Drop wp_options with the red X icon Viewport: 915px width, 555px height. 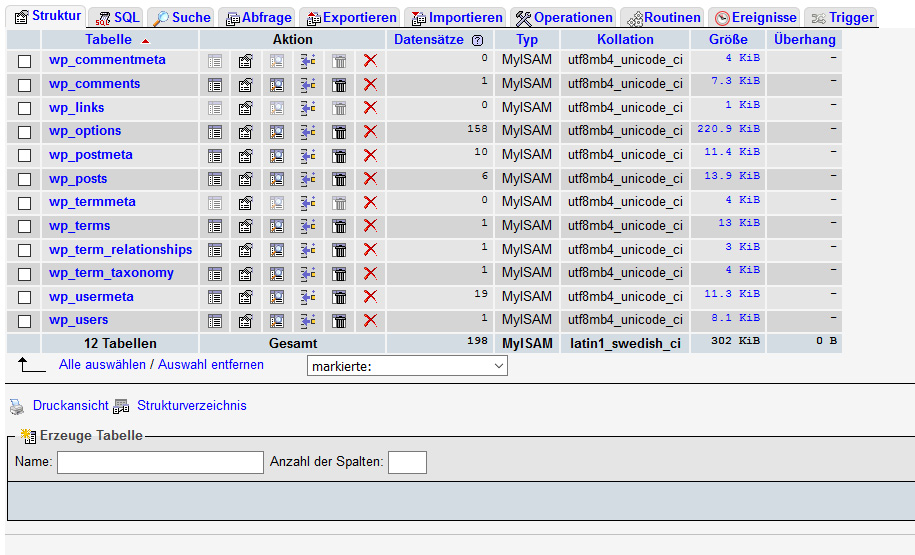click(x=370, y=132)
